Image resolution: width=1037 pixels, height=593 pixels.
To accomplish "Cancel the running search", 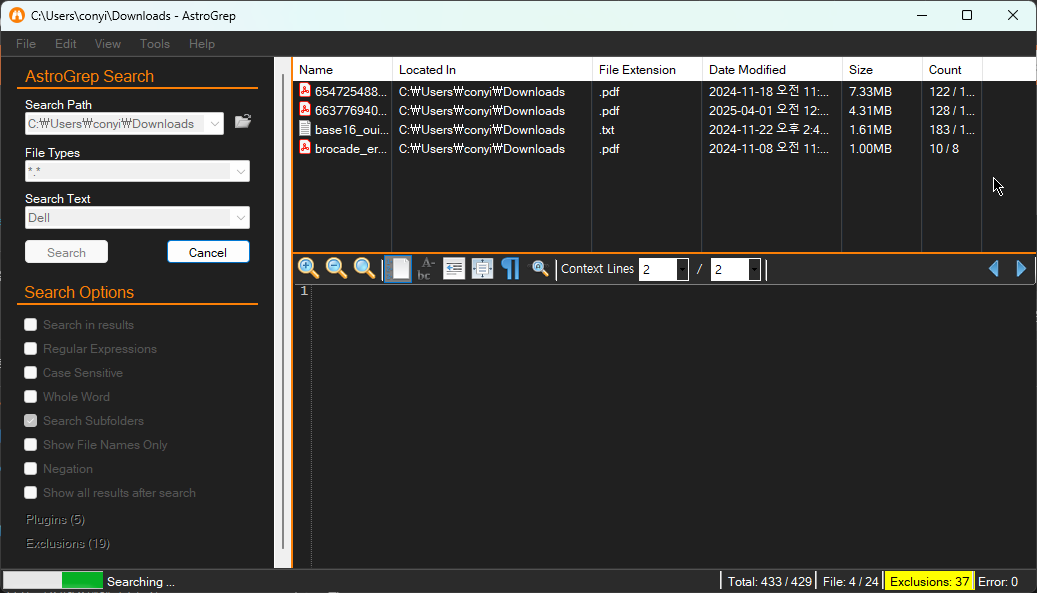I will pyautogui.click(x=208, y=252).
